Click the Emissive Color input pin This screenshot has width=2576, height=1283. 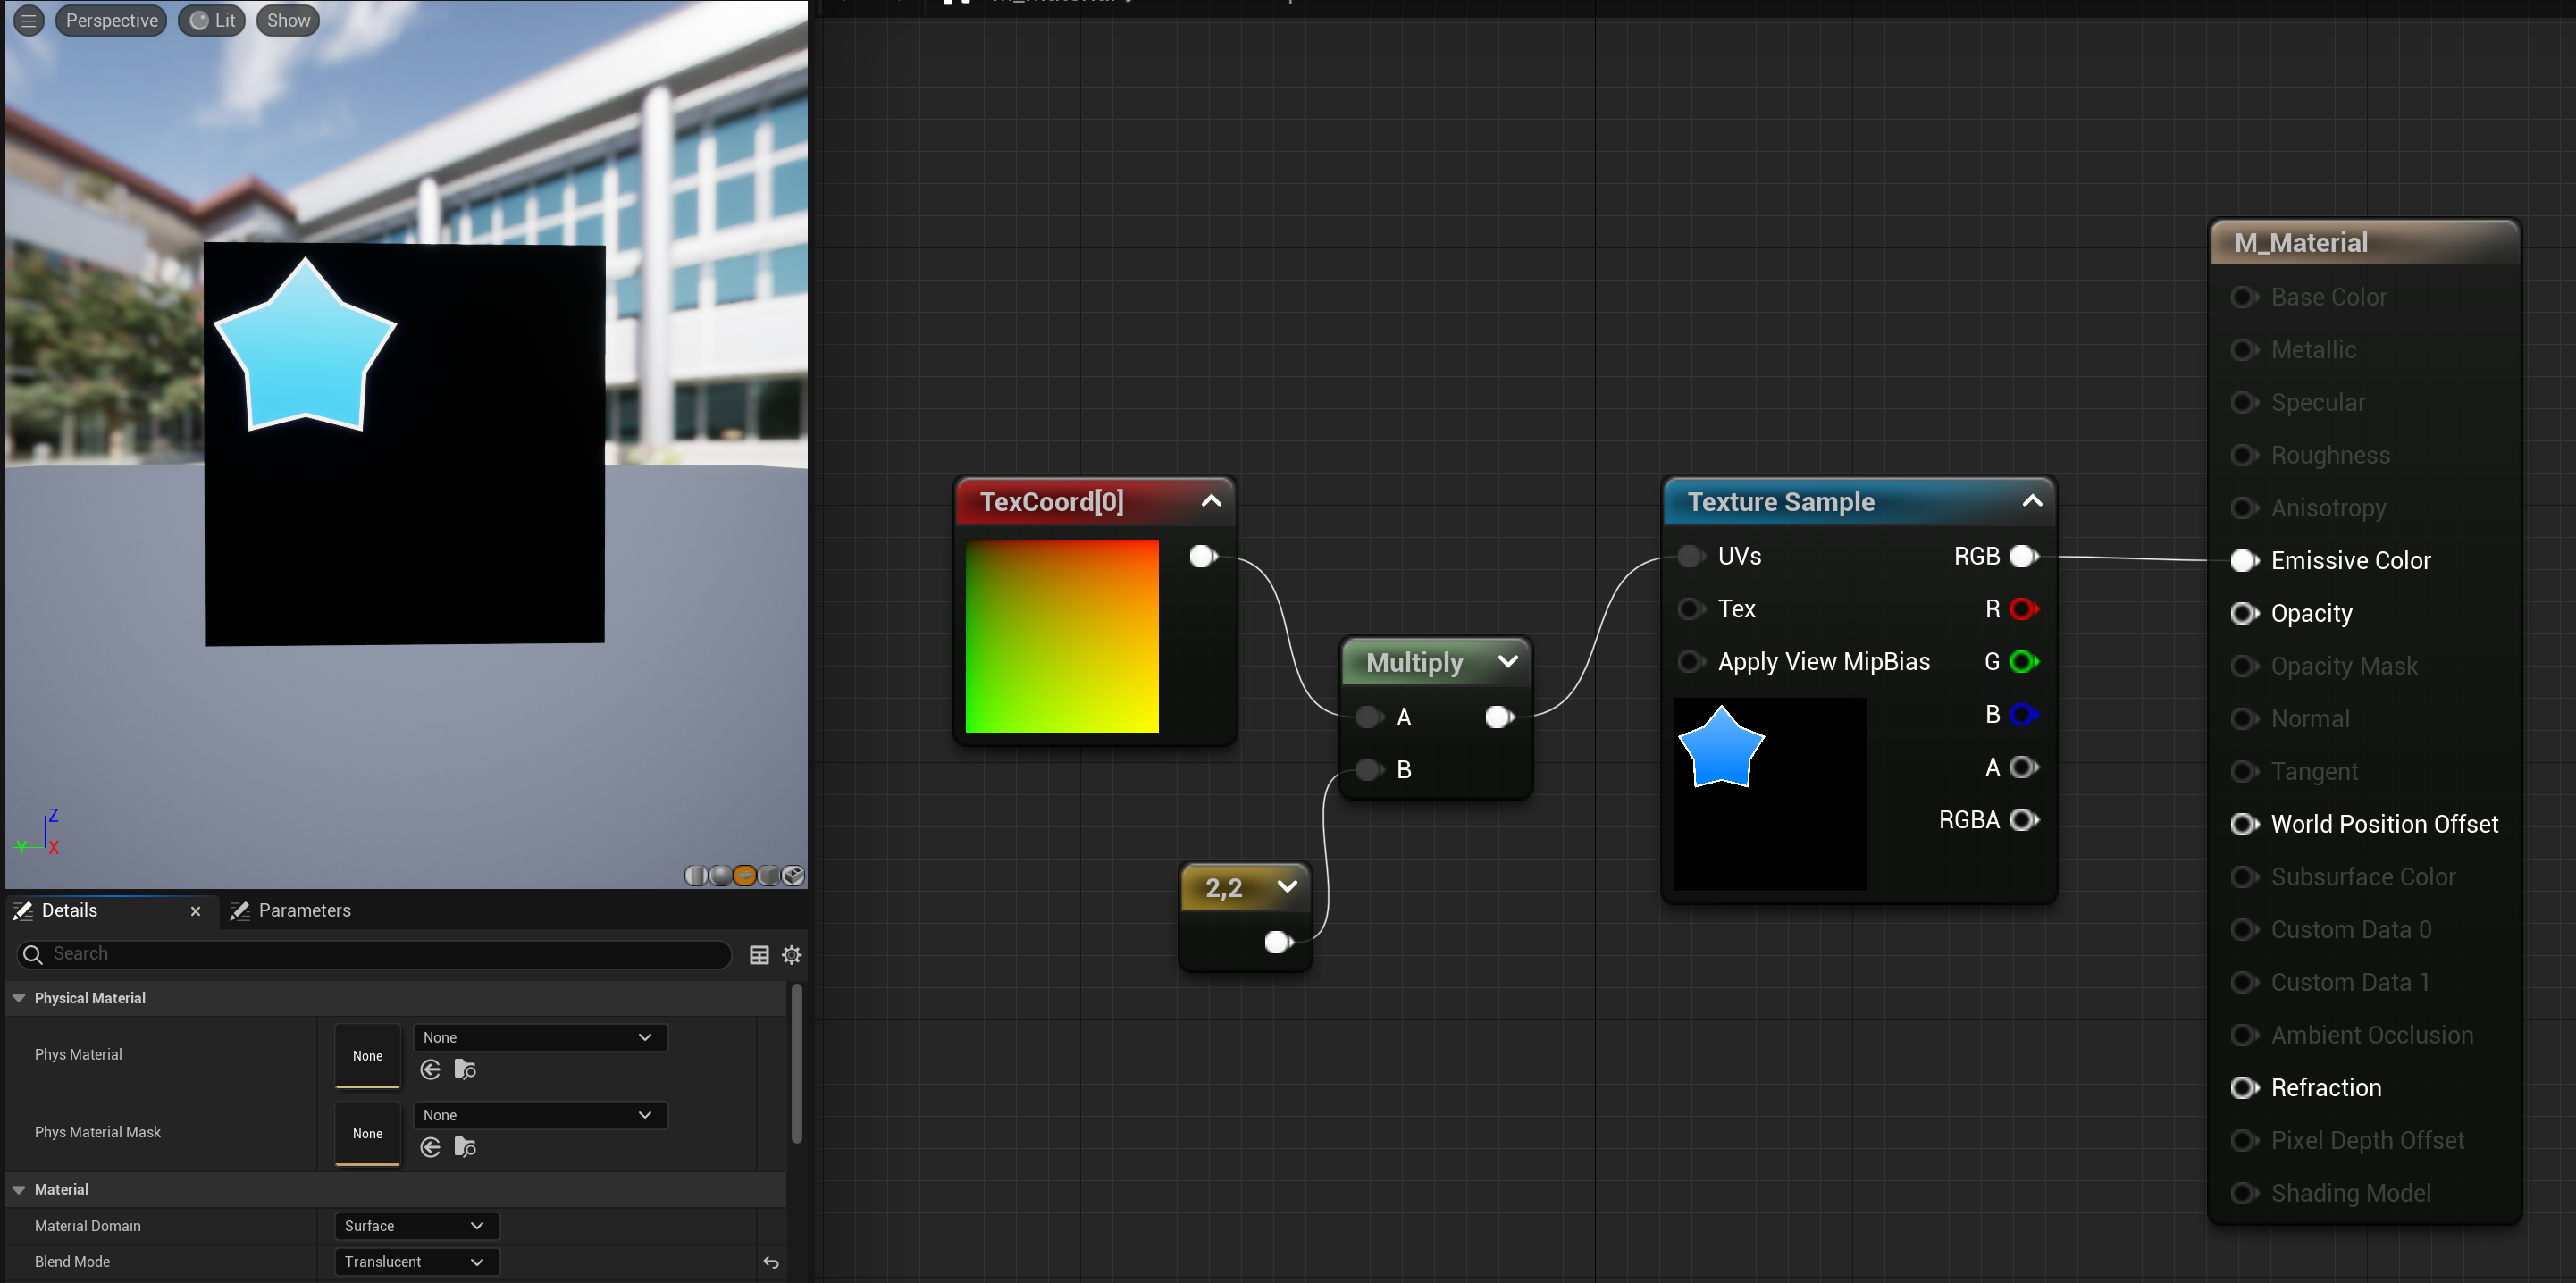(2243, 560)
